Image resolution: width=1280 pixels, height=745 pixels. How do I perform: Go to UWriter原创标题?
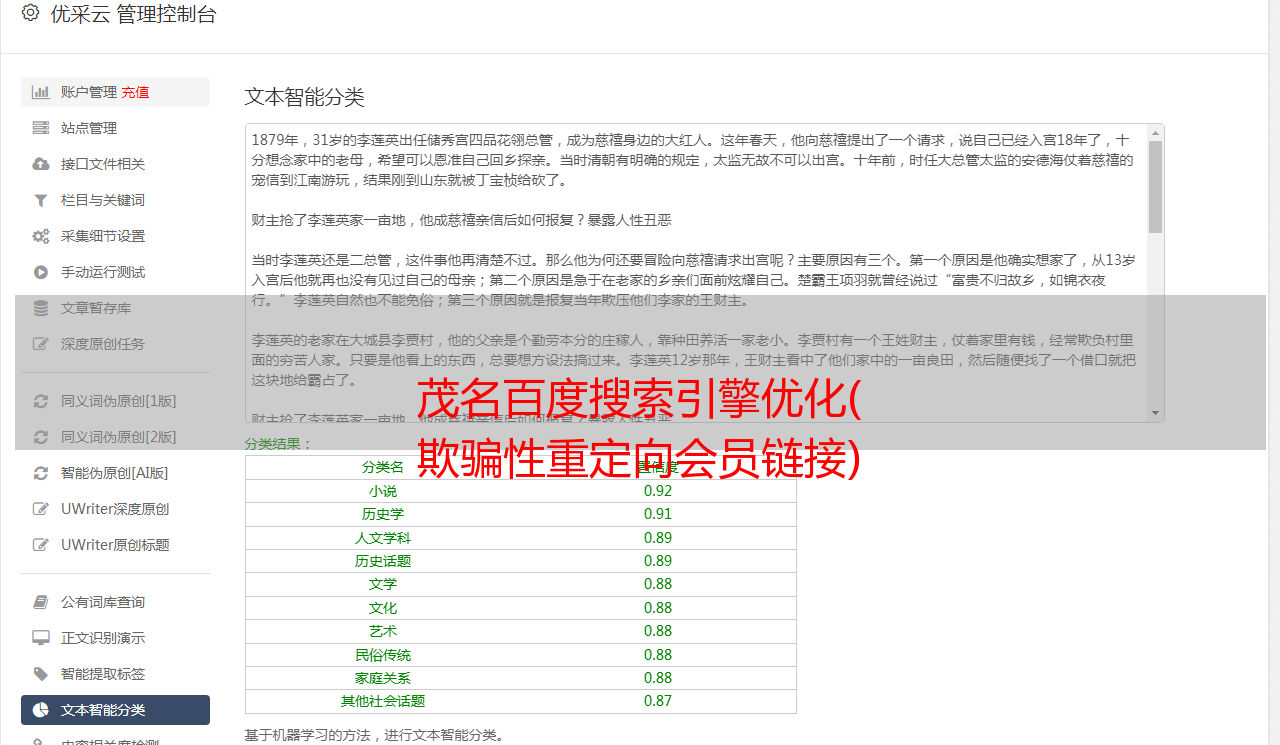(115, 545)
